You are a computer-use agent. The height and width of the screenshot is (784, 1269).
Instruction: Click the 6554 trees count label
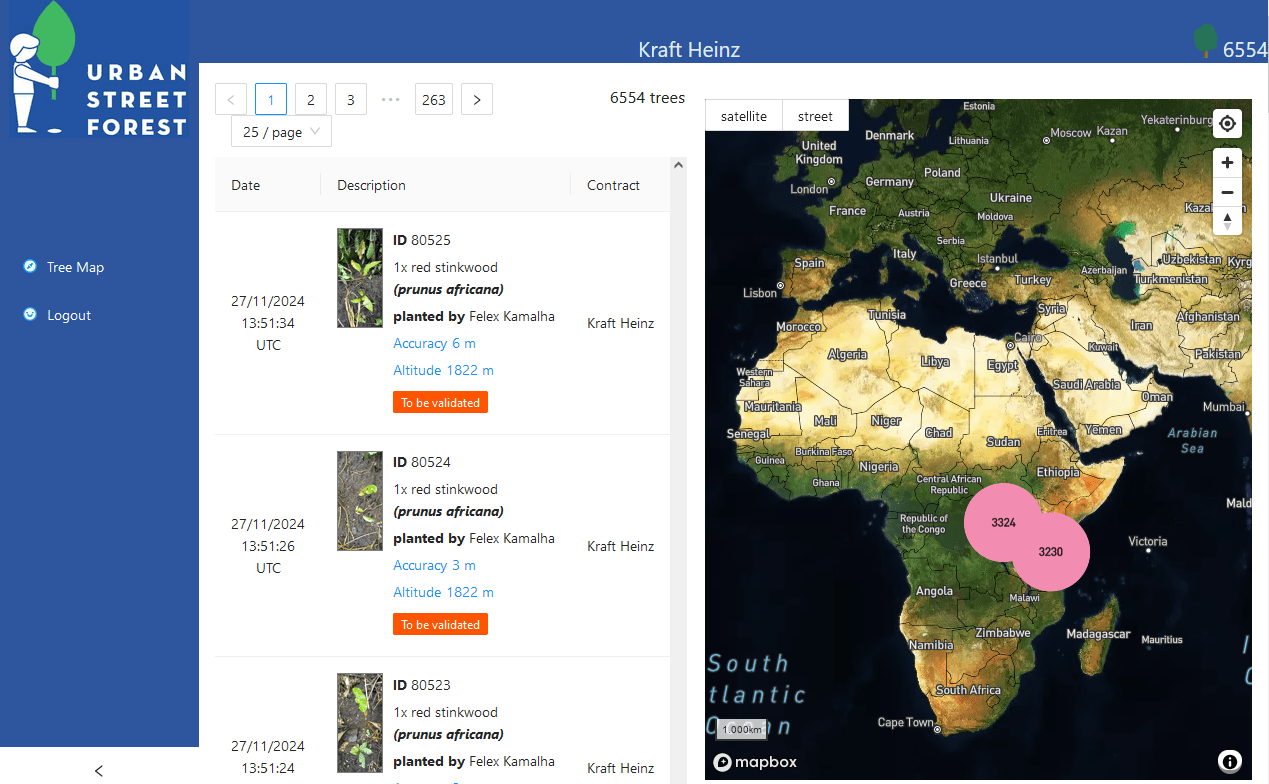coord(647,98)
